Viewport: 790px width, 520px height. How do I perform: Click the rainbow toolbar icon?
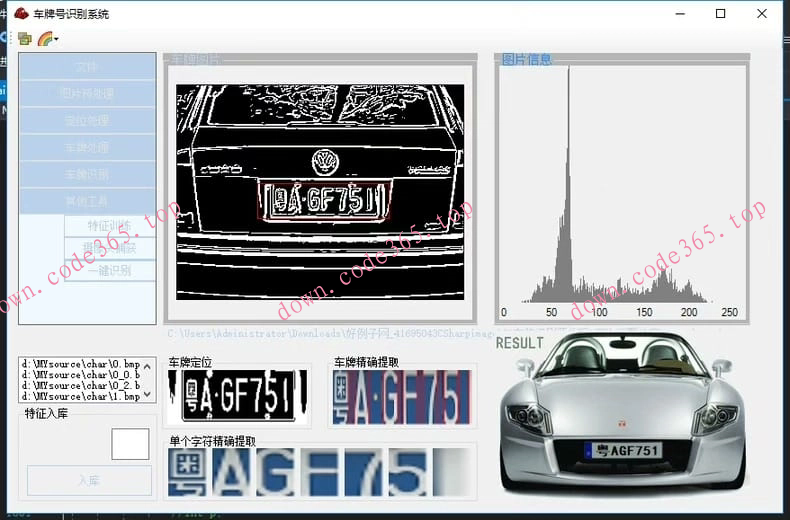click(45, 39)
